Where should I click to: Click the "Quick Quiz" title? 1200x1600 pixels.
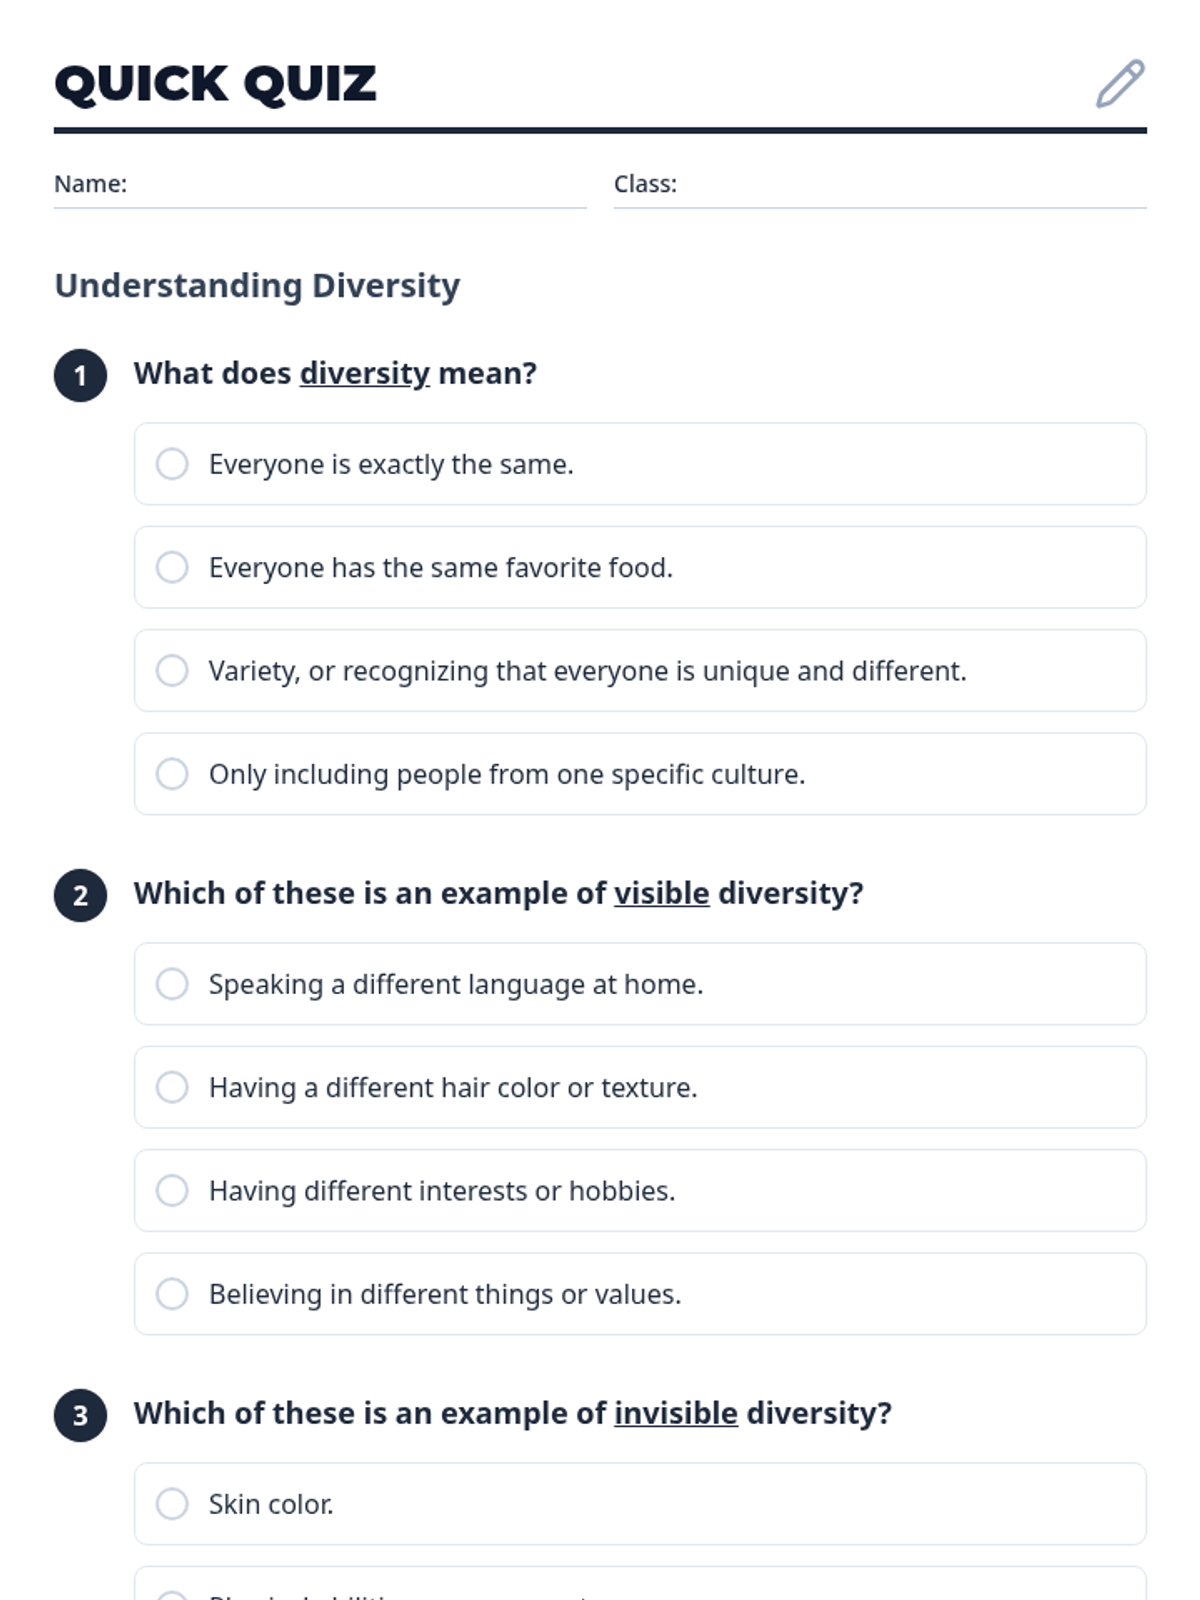[215, 83]
